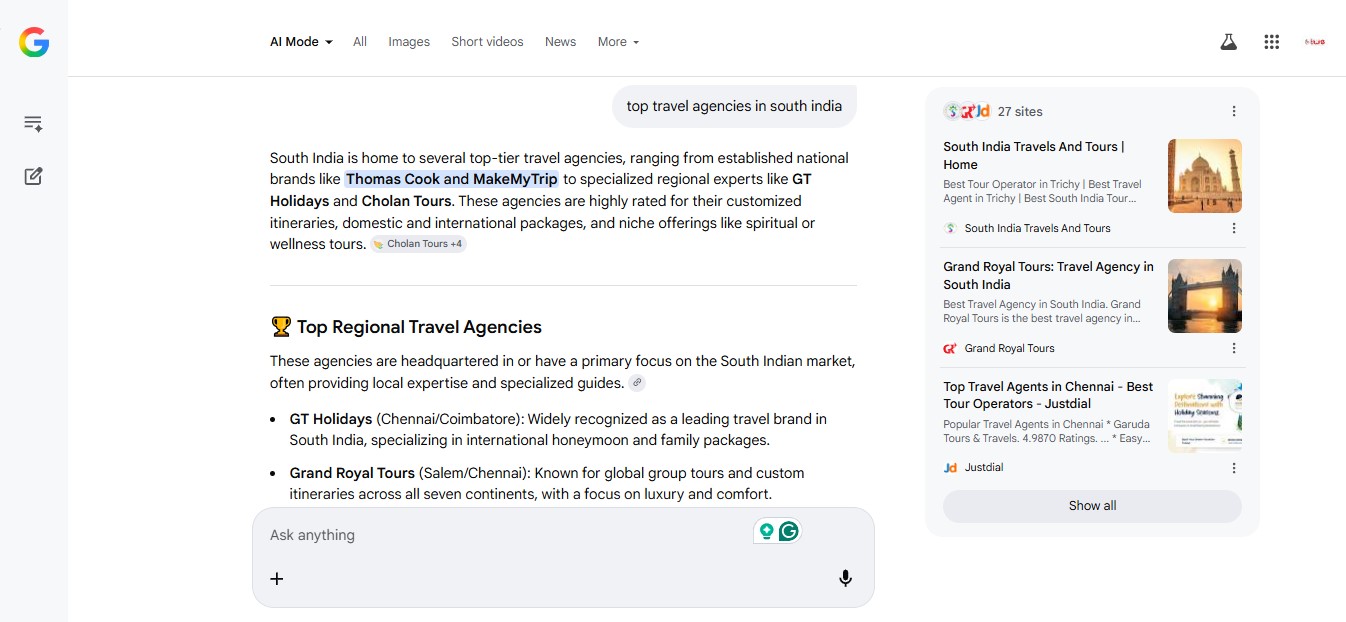Click the Grammarly green G icon
This screenshot has width=1346, height=622.
pyautogui.click(x=789, y=531)
